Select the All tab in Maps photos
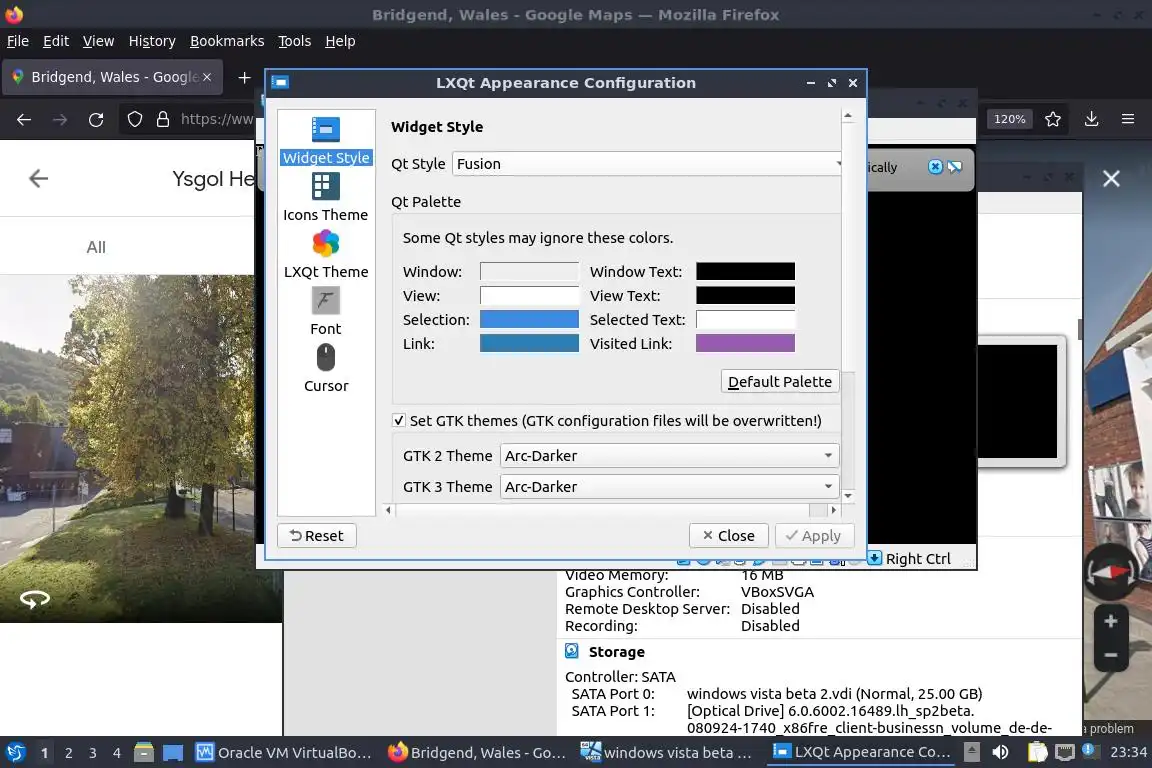 [96, 247]
